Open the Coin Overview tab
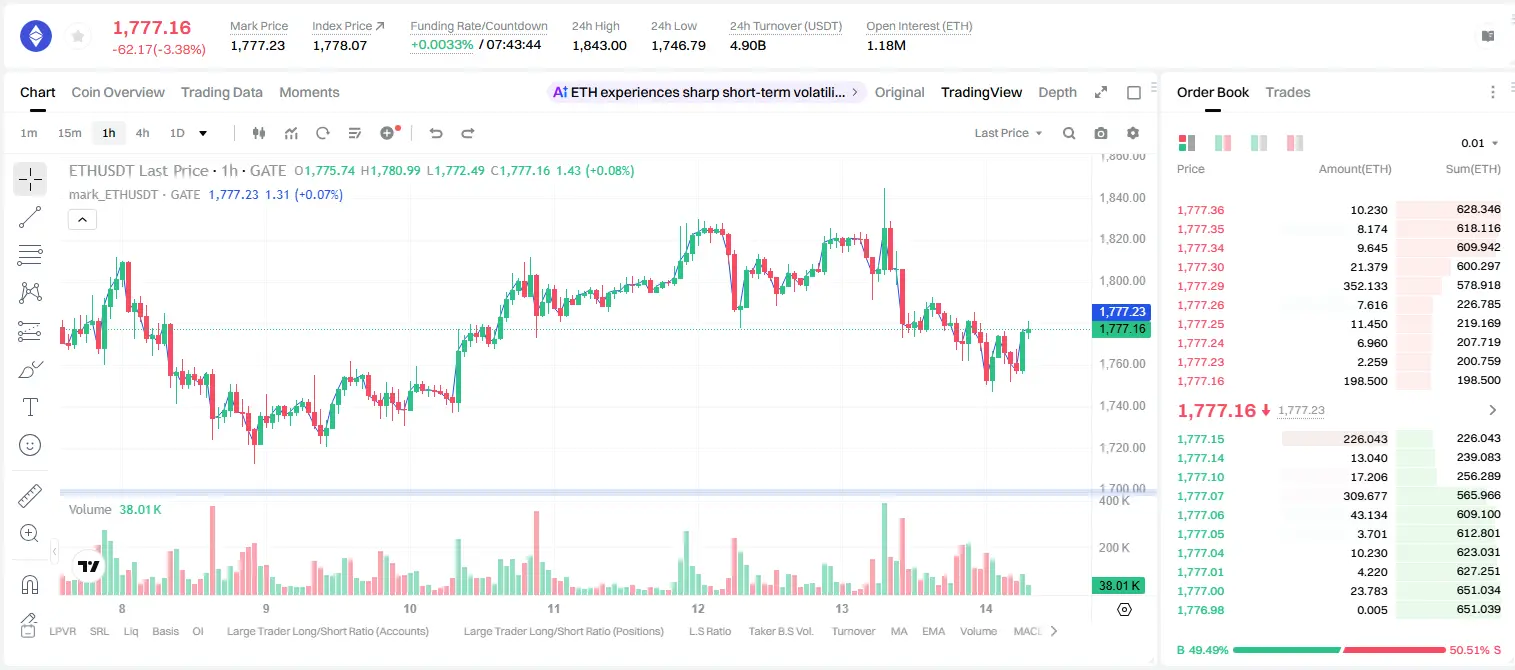This screenshot has width=1515, height=670. point(118,92)
